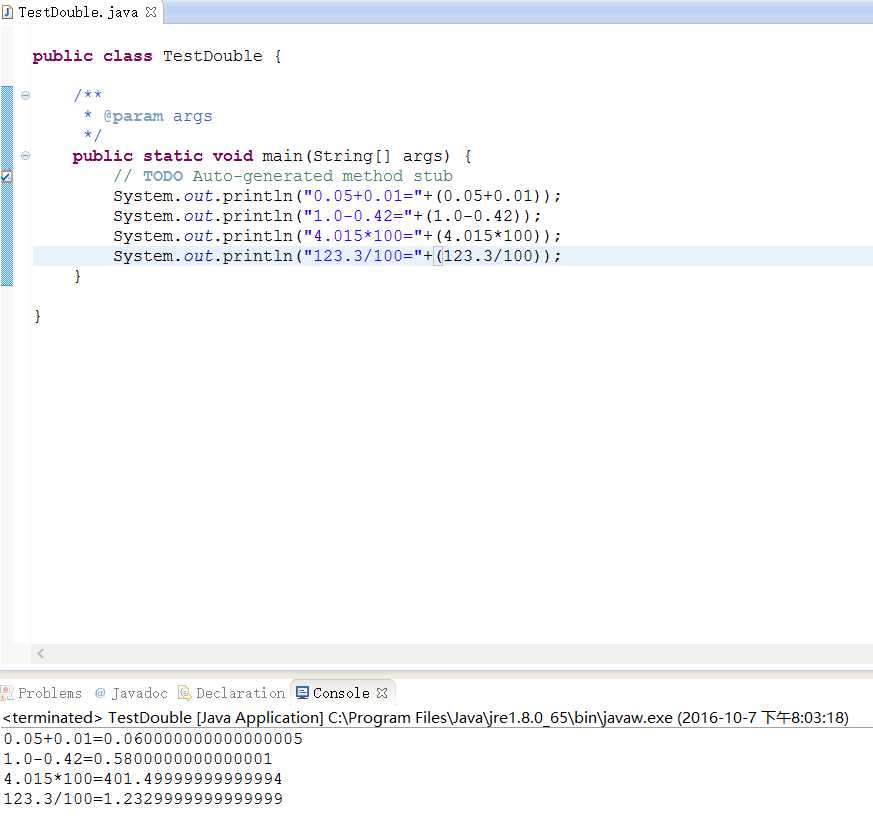Click 'main(String[] args)' method signature
The width and height of the screenshot is (873, 821).
356,156
